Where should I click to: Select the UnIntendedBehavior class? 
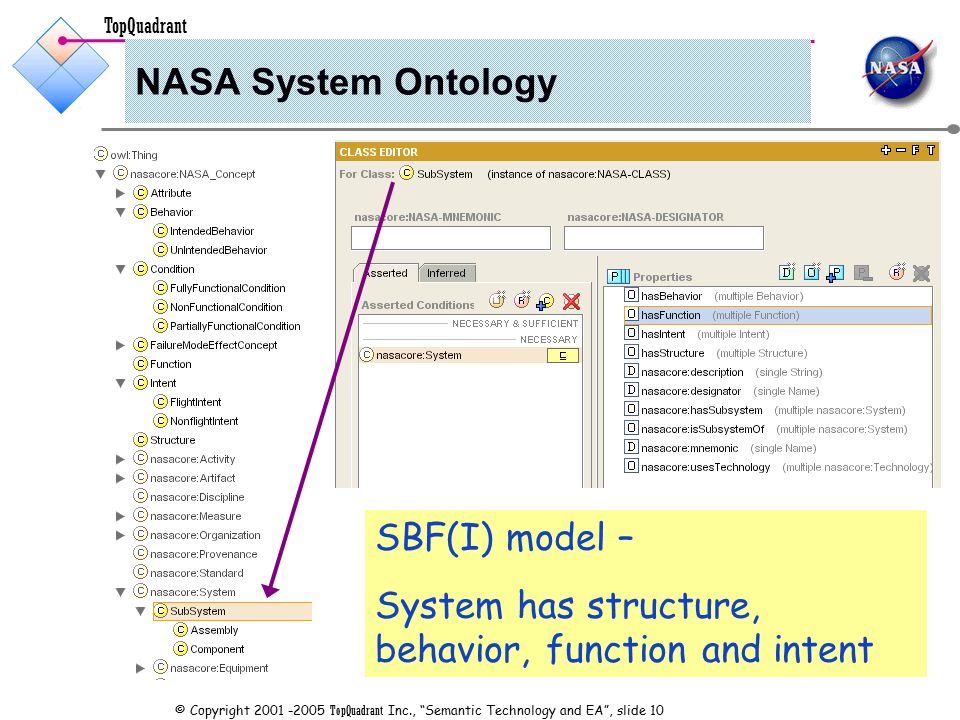(x=219, y=250)
